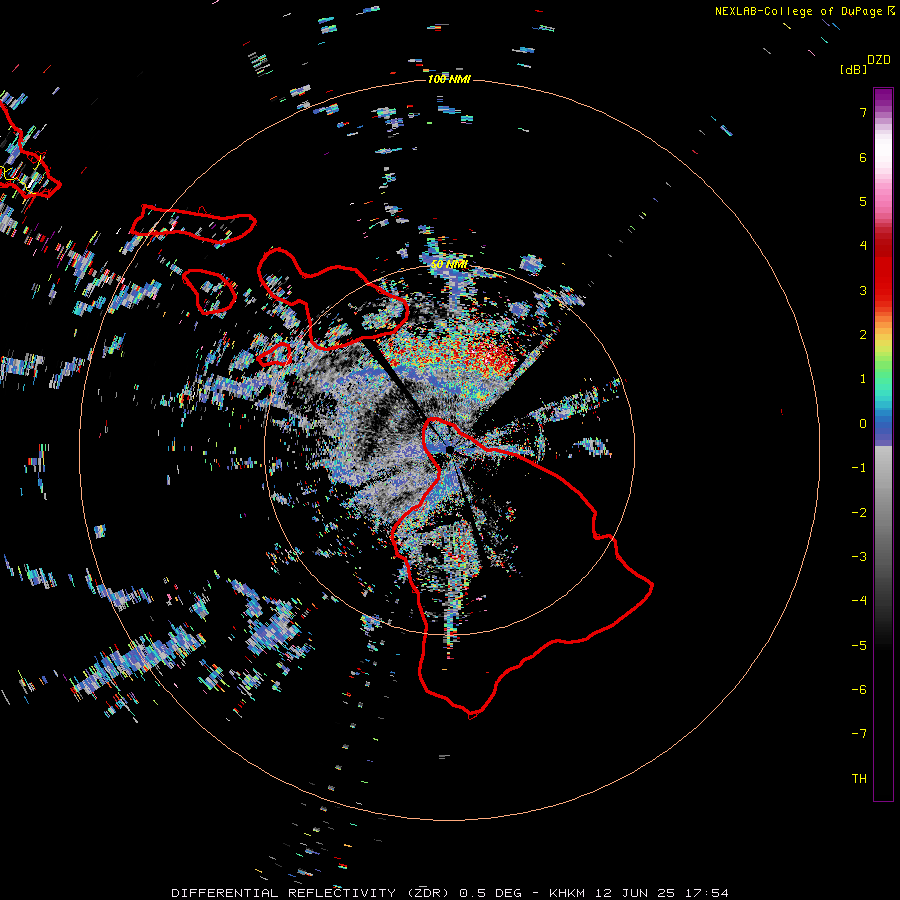Click the purple top of the color bar
This screenshot has width=900, height=900.
click(x=883, y=99)
